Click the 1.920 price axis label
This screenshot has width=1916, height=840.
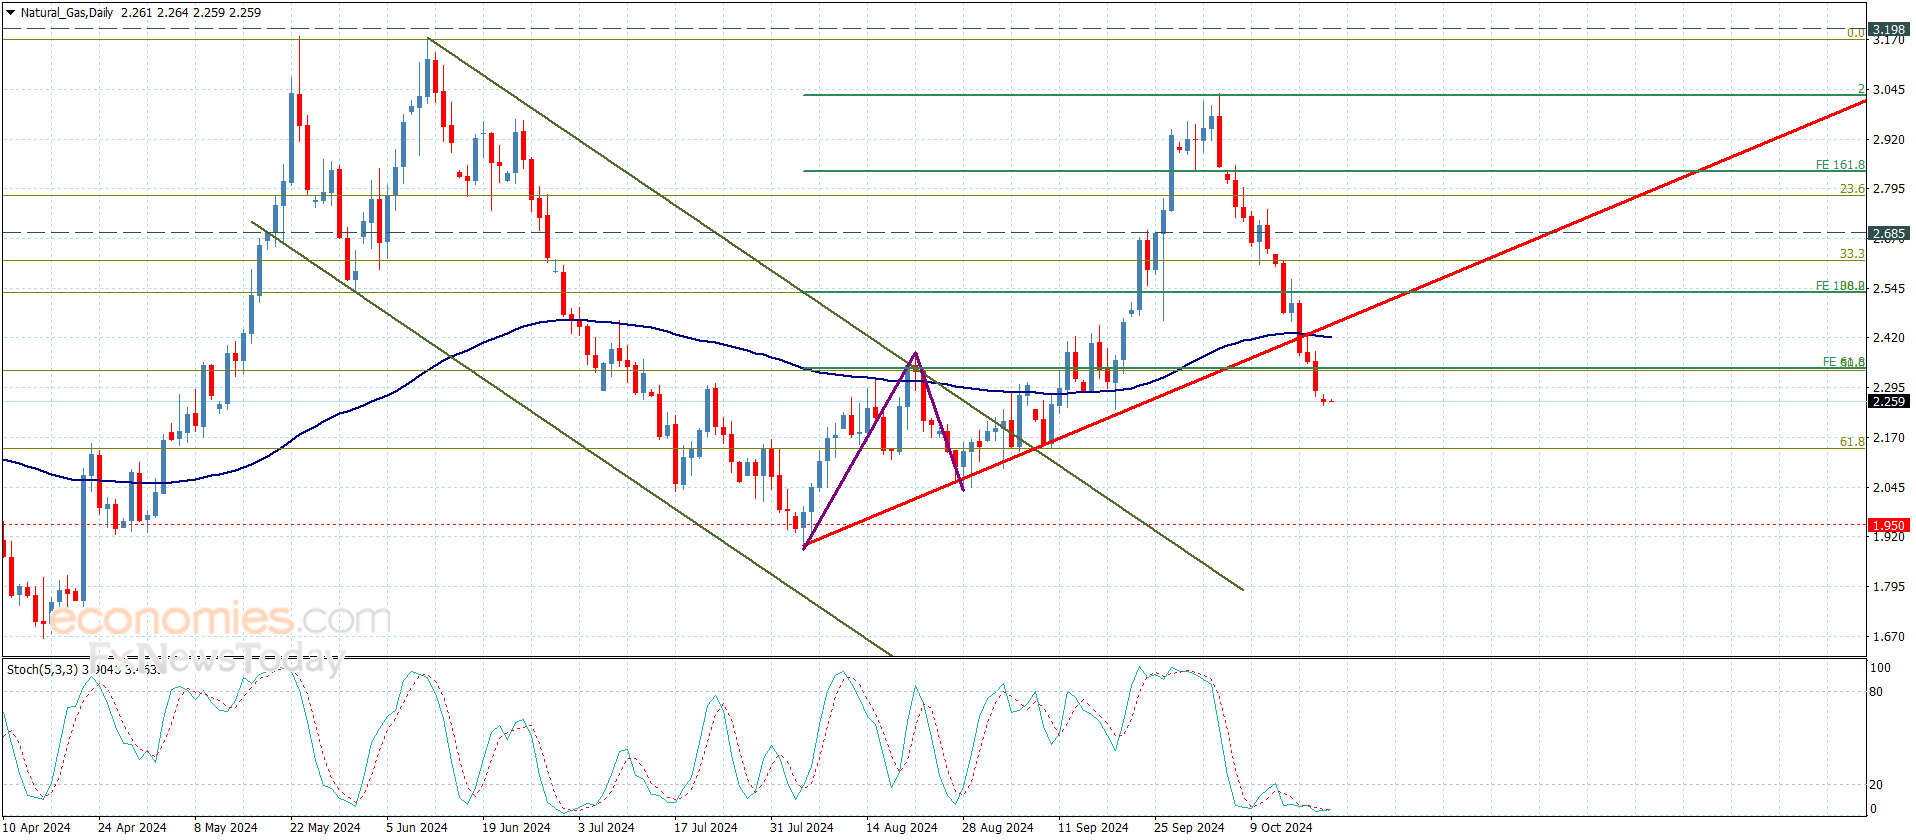1888,537
